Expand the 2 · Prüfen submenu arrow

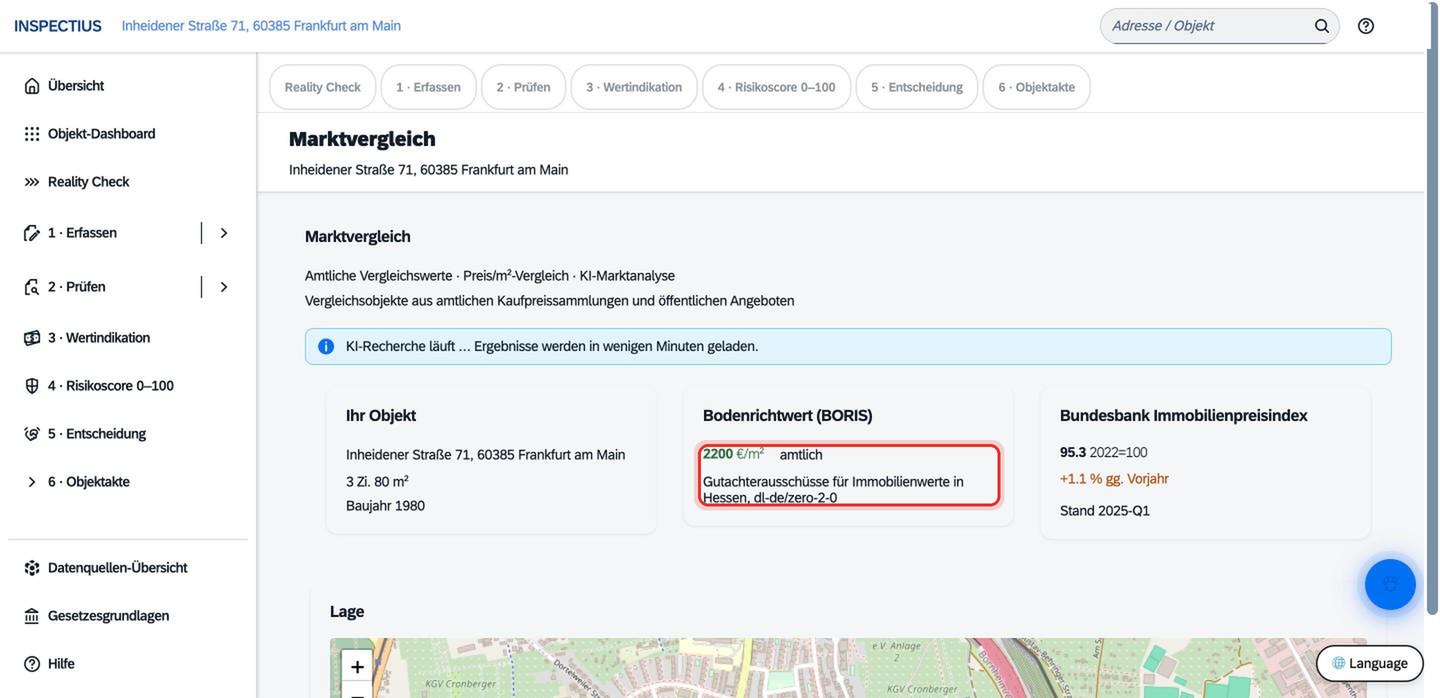(x=224, y=287)
